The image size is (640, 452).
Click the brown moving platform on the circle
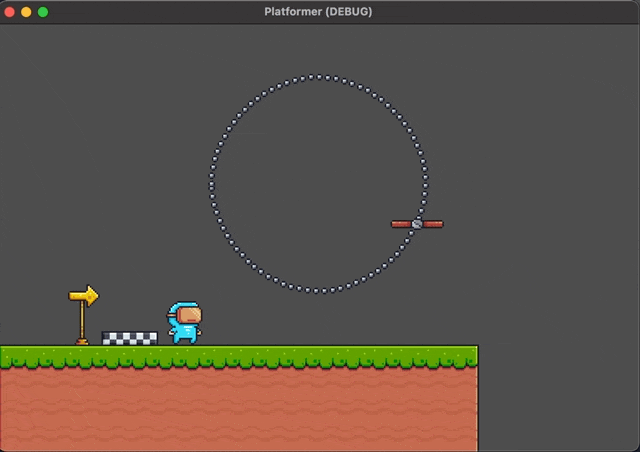417,224
